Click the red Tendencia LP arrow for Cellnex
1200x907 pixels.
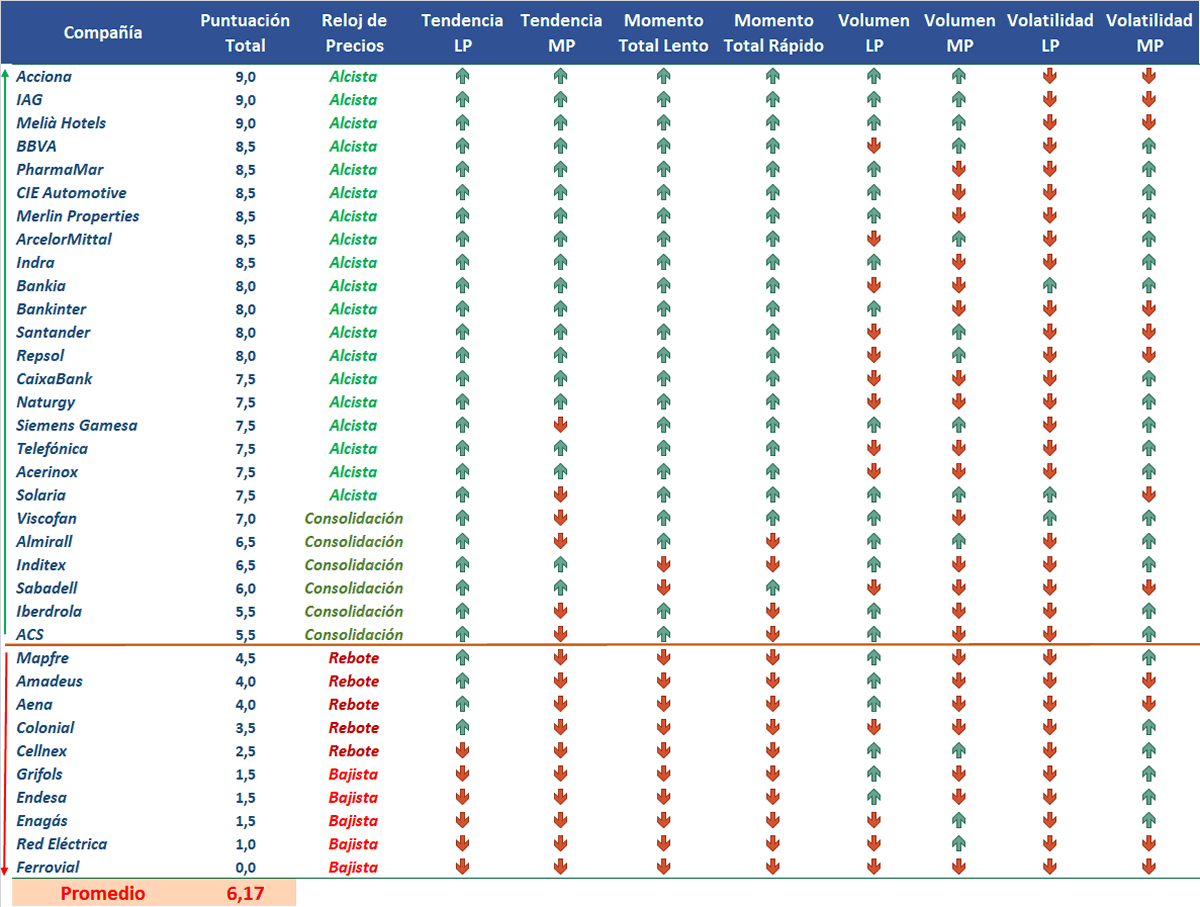(461, 751)
